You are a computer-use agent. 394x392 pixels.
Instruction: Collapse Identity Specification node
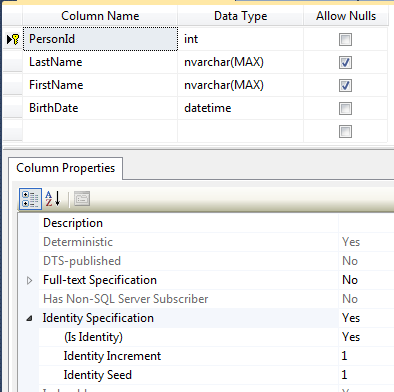[x=29, y=318]
